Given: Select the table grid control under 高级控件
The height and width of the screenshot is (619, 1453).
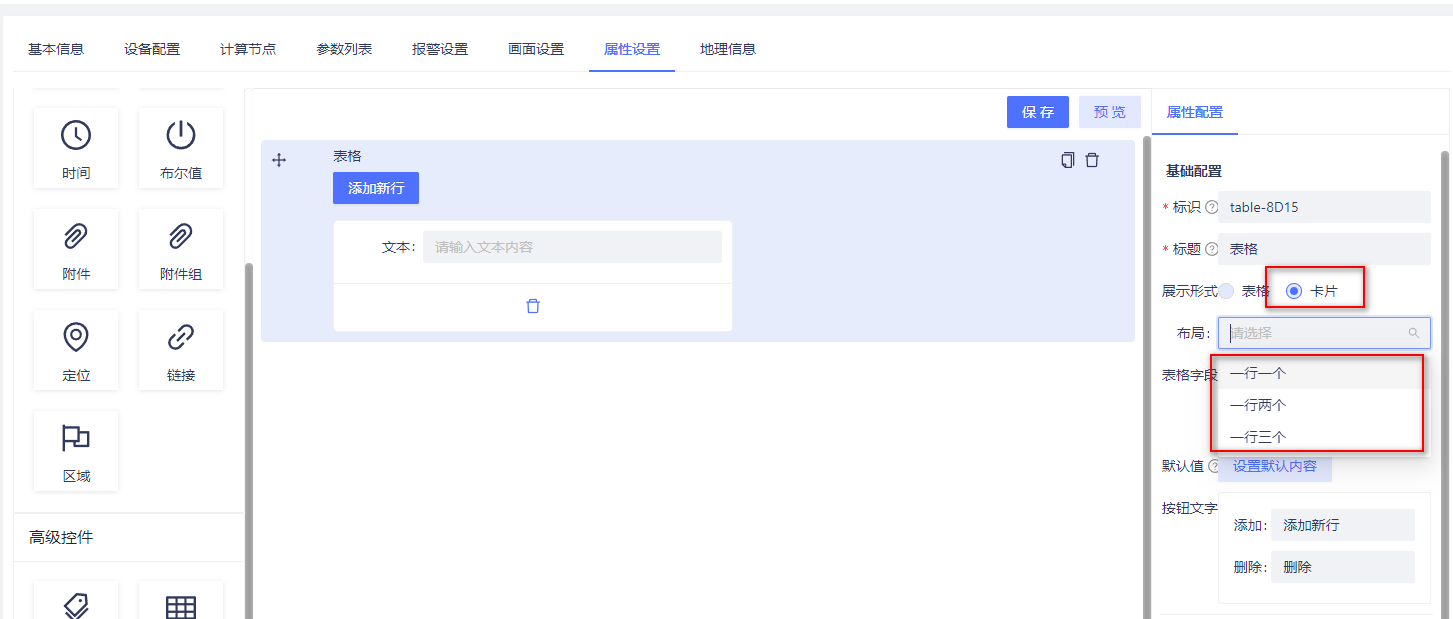Looking at the screenshot, I should (180, 602).
